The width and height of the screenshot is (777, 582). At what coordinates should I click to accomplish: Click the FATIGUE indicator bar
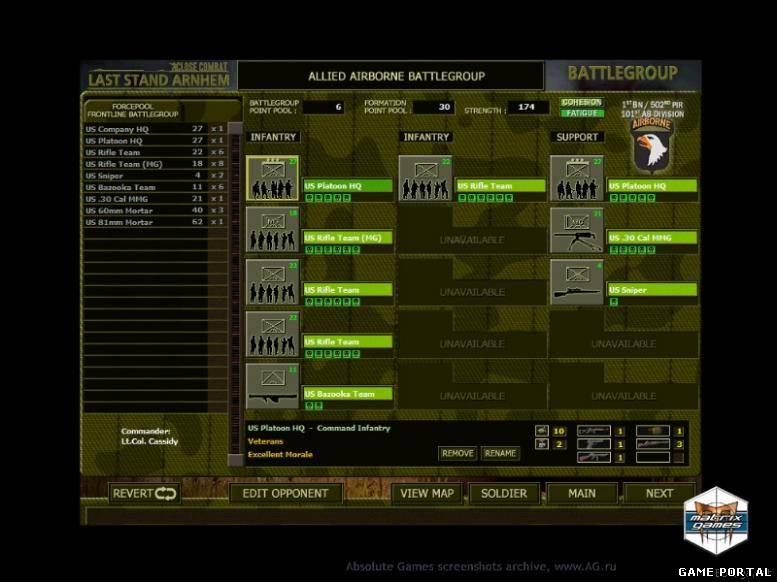[x=582, y=113]
